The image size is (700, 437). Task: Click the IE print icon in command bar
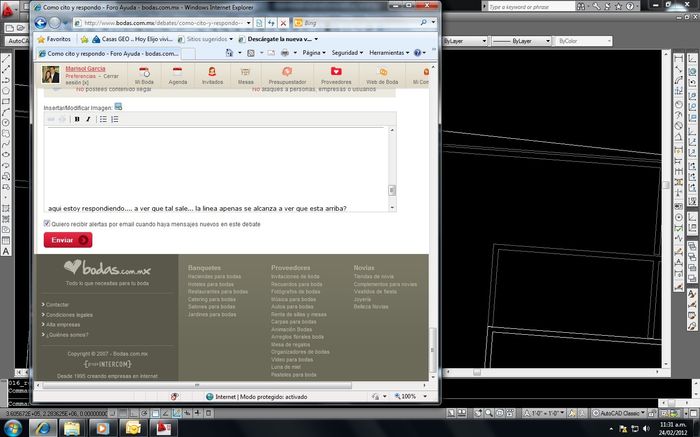coord(285,53)
